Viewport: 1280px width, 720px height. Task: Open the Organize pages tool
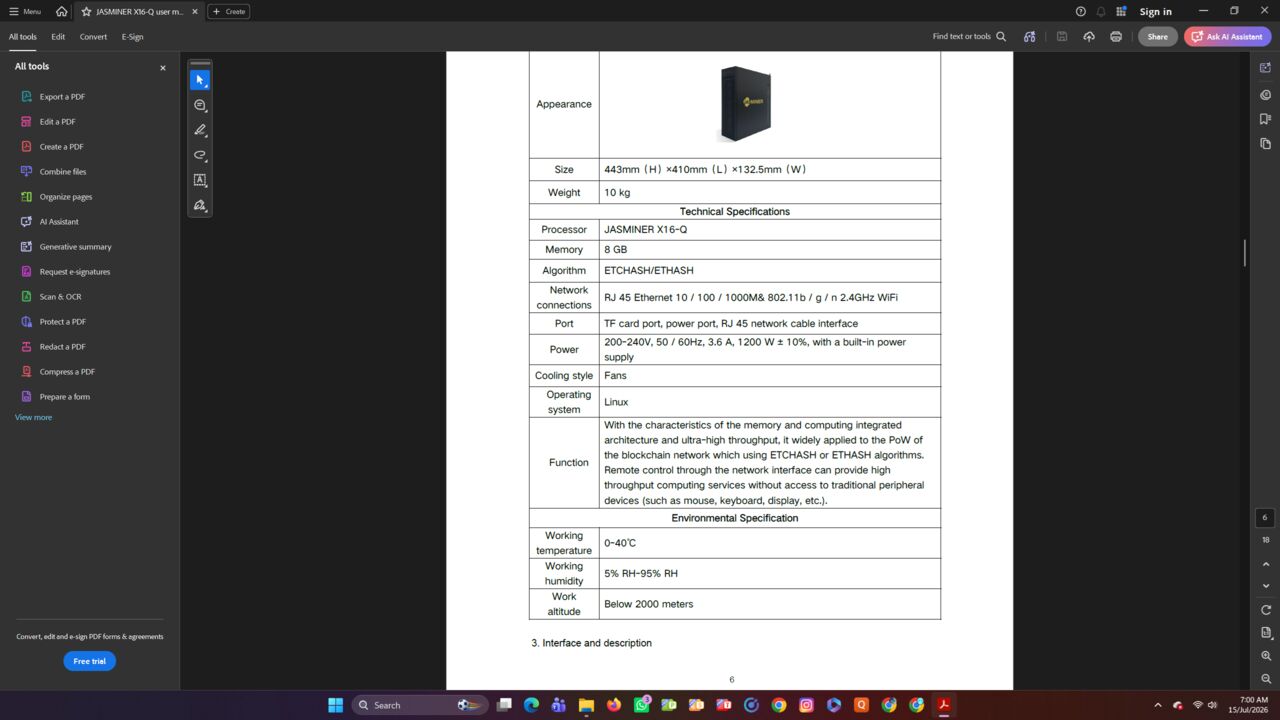[x=66, y=197]
